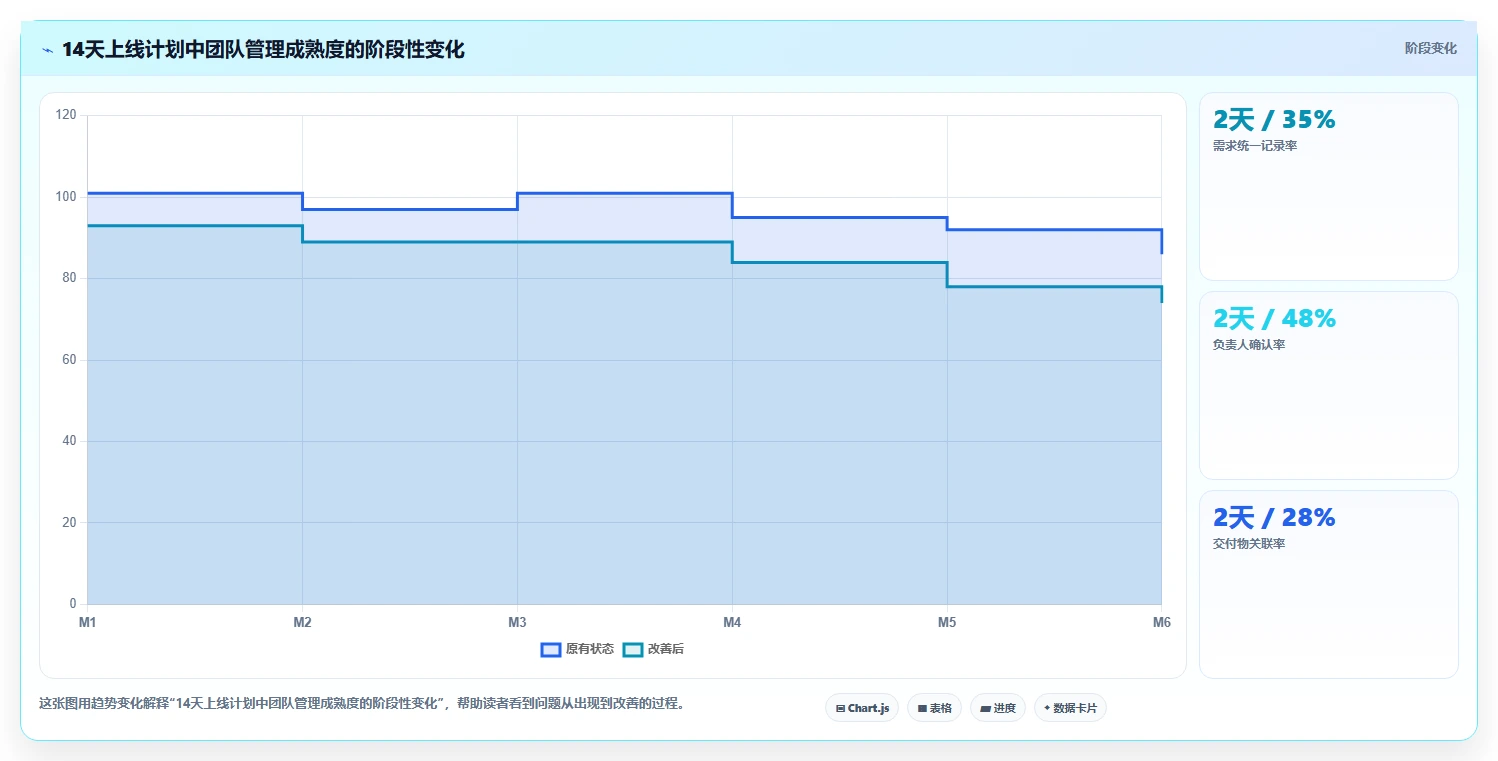Screen dimensions: 1498x761
Task: Toggle the 改善后 legend item
Action: [x=653, y=649]
